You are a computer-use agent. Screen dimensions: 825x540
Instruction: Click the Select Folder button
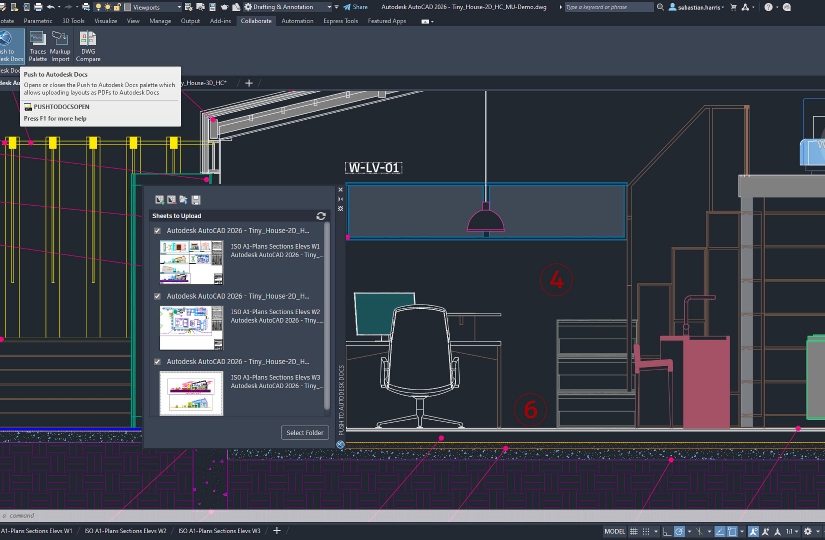click(x=305, y=433)
